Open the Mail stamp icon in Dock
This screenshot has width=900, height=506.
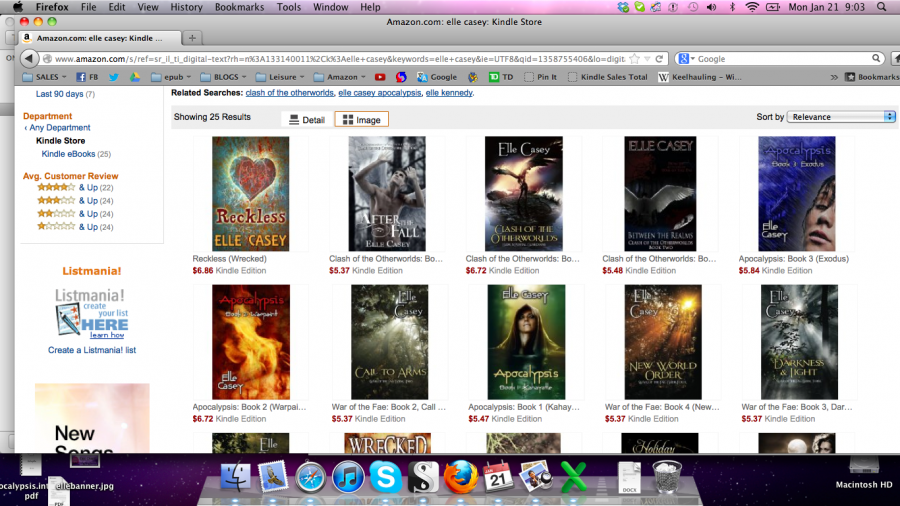coord(273,476)
